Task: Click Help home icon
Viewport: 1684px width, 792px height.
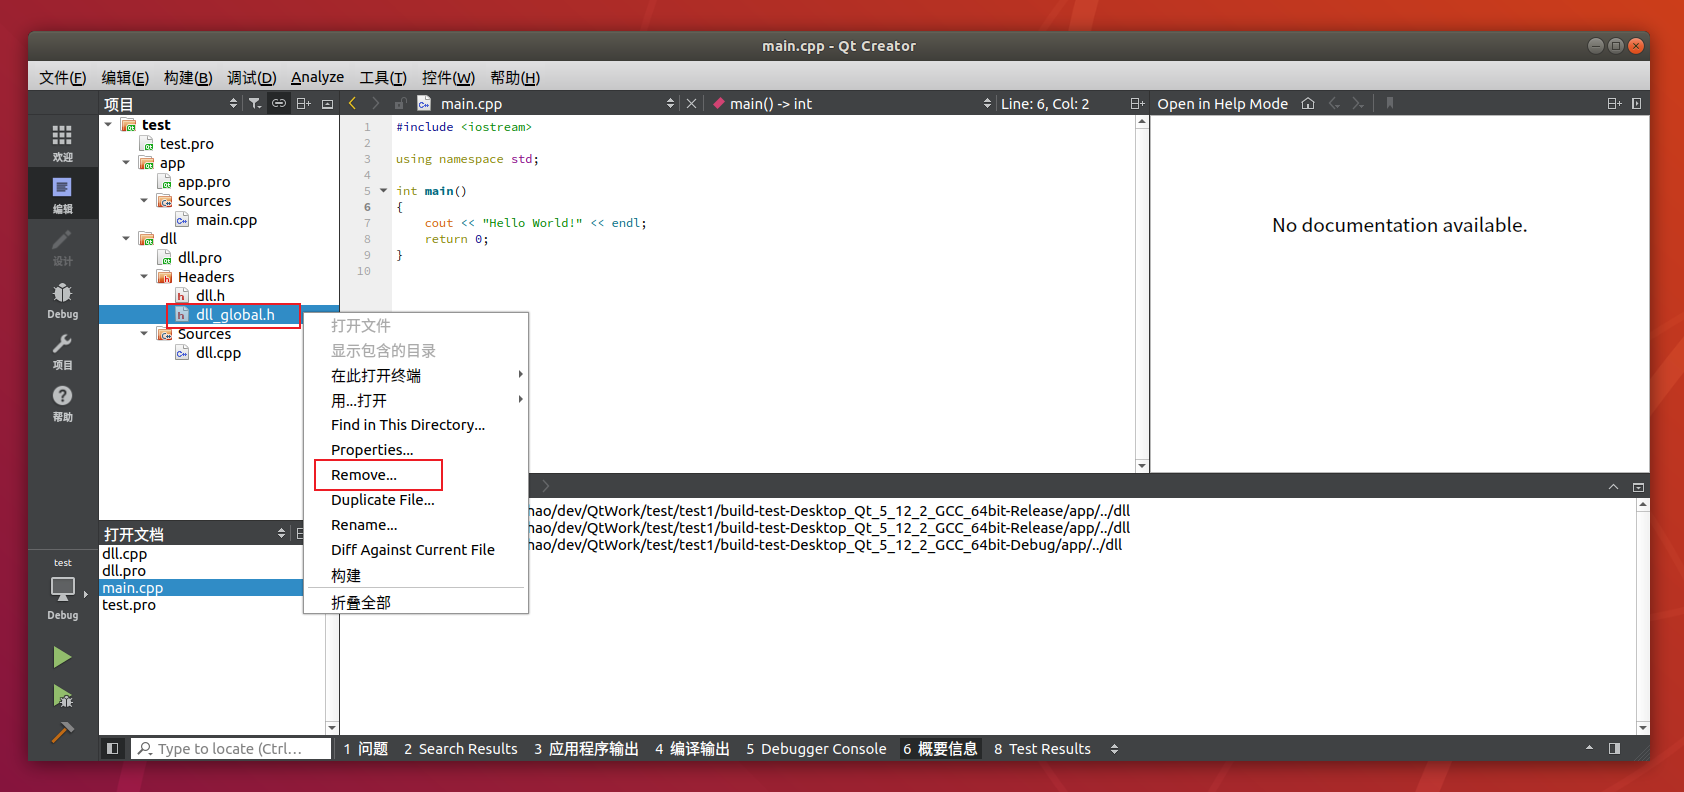Action: pyautogui.click(x=1308, y=103)
